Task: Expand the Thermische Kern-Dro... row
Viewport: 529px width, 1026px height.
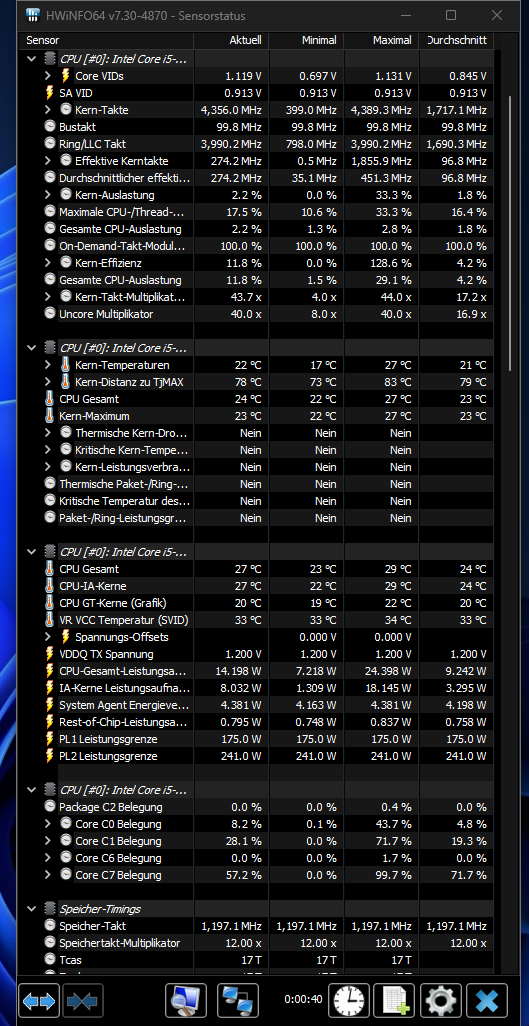Action: (x=48, y=433)
